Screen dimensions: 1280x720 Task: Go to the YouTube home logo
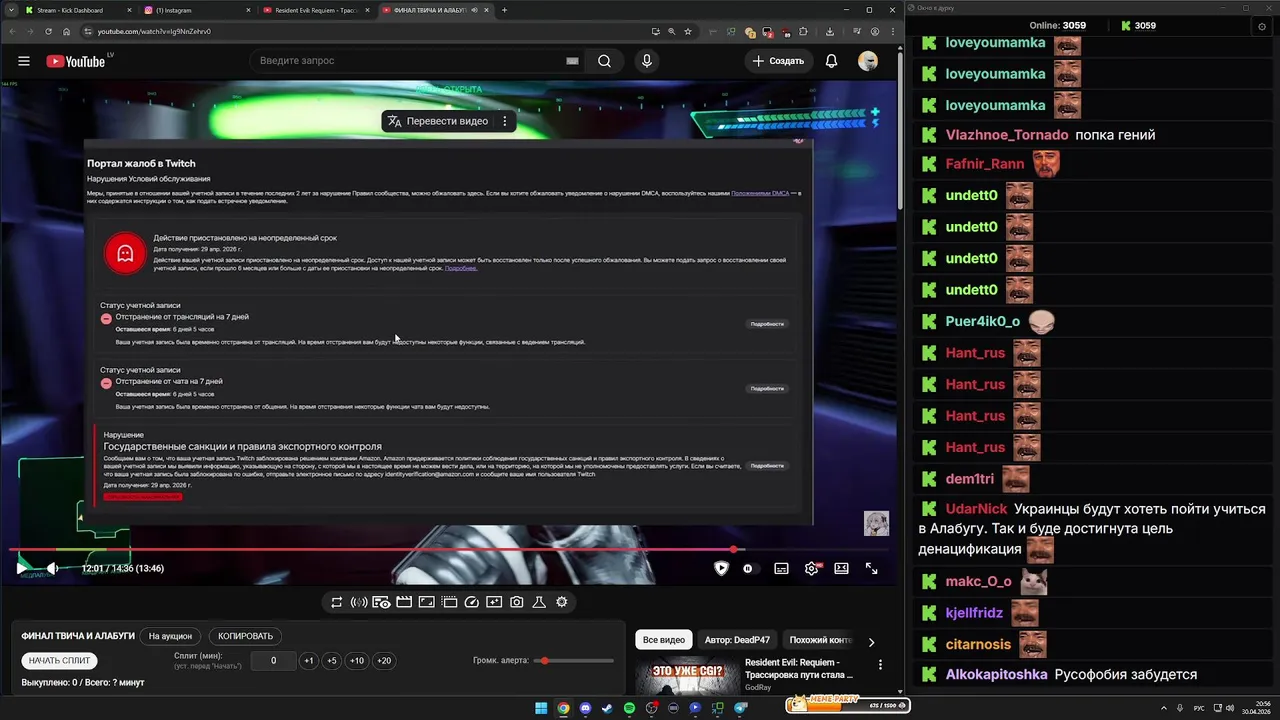[x=75, y=61]
